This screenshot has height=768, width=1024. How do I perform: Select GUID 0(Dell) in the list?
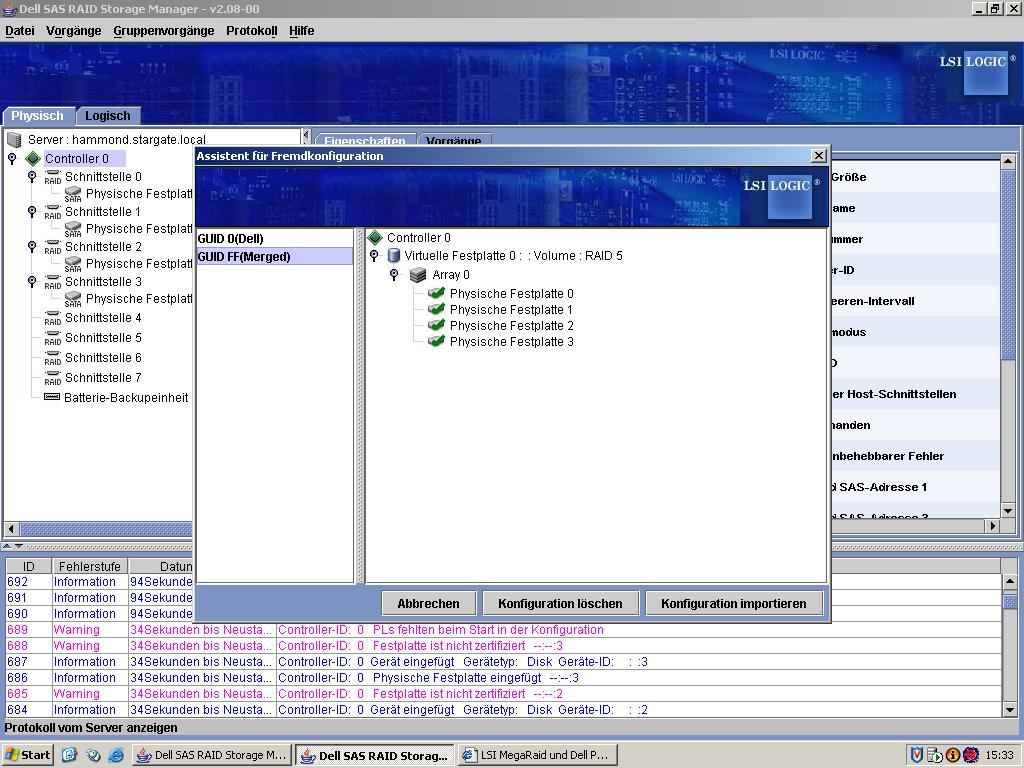(274, 238)
